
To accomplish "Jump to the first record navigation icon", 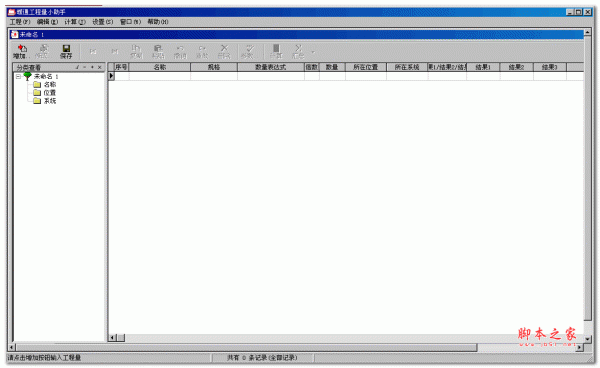I will [x=93, y=52].
